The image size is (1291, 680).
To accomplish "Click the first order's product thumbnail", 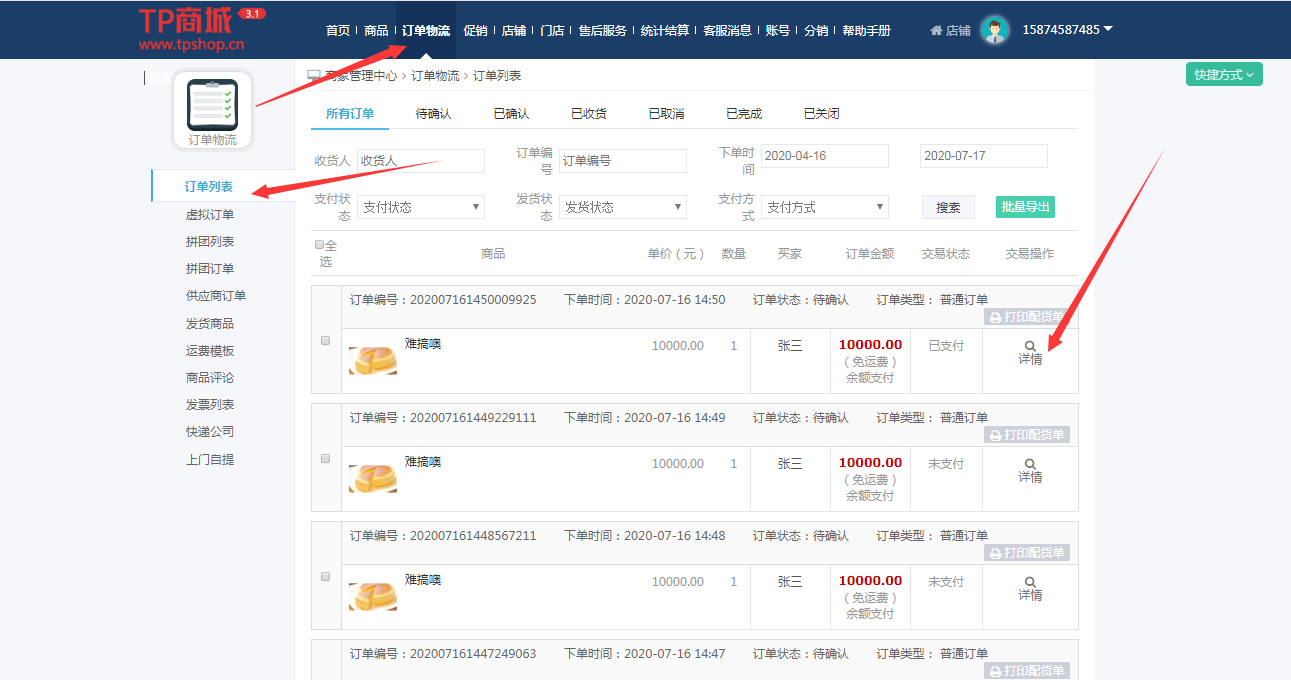I will click(x=372, y=360).
